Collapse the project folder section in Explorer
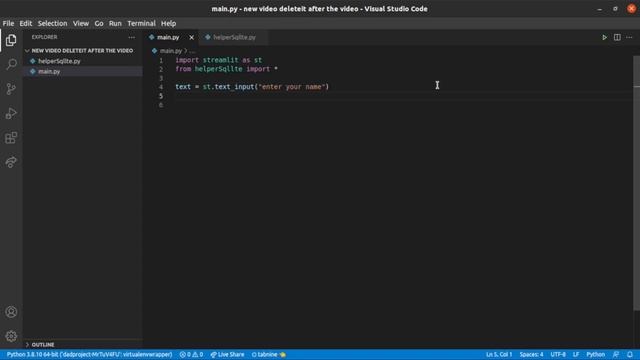 pos(82,51)
